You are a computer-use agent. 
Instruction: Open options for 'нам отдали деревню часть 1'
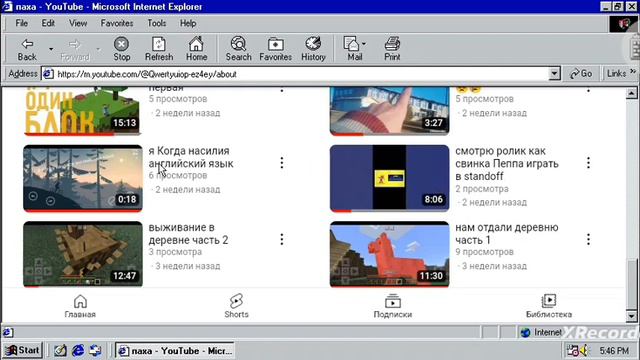click(588, 239)
